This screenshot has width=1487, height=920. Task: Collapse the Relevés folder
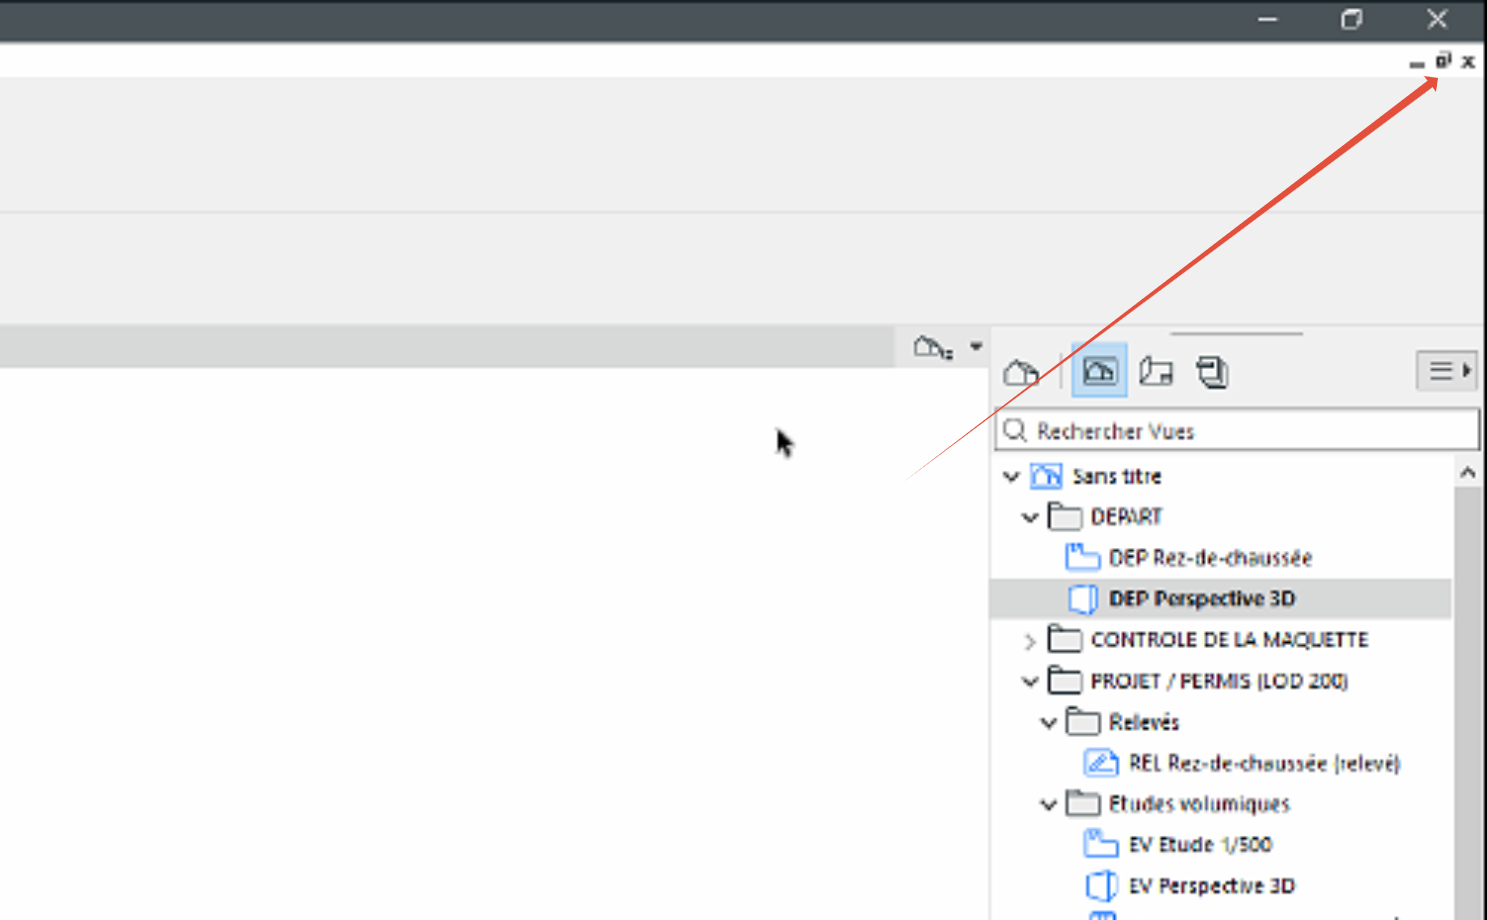coord(1049,723)
